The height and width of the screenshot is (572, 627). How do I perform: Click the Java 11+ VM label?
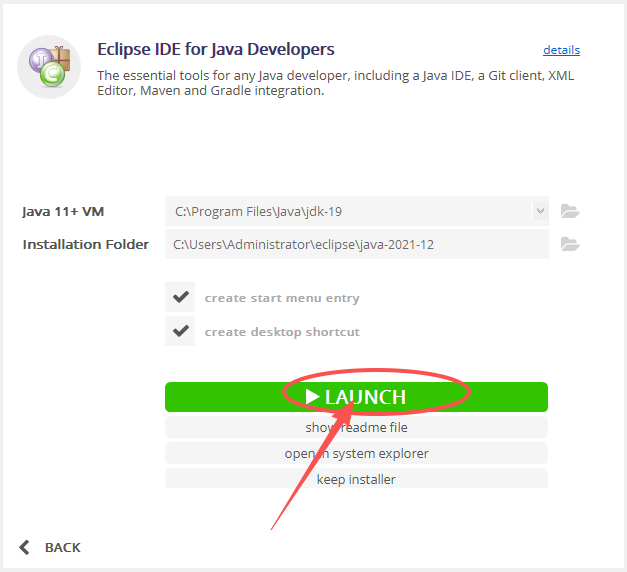(x=63, y=211)
